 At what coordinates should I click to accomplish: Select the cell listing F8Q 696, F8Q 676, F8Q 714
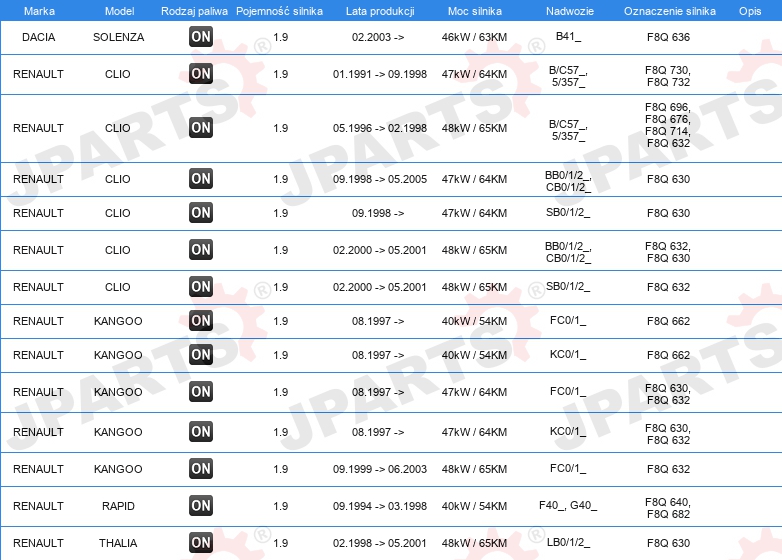668,125
